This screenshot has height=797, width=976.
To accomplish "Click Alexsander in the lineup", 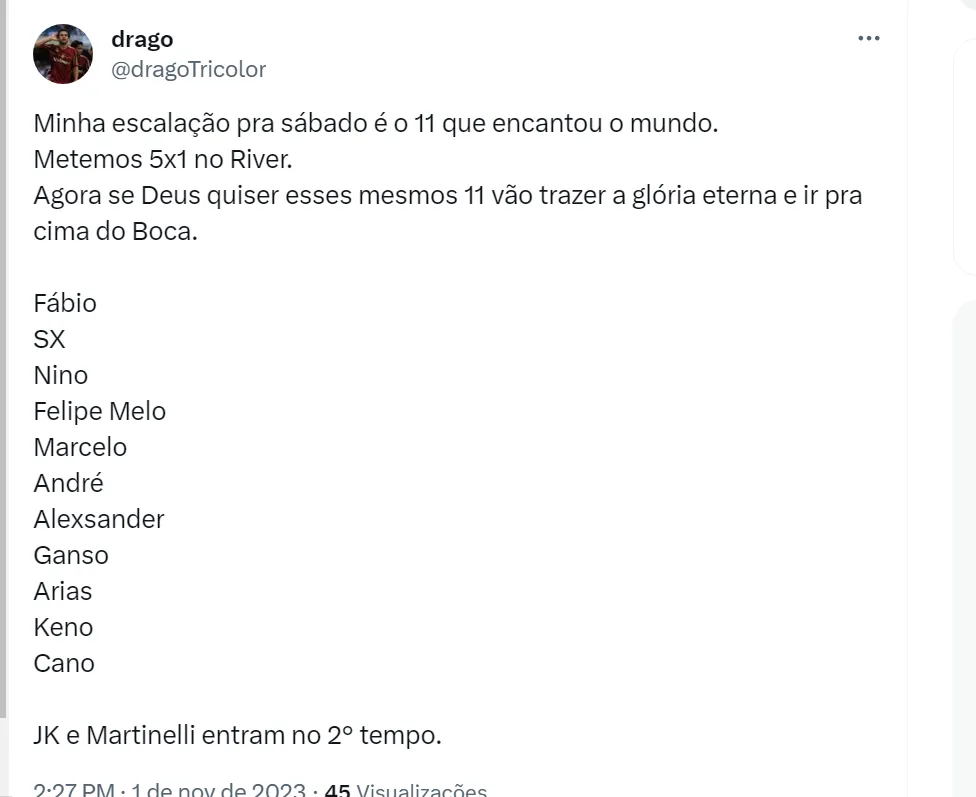I will tap(98, 519).
